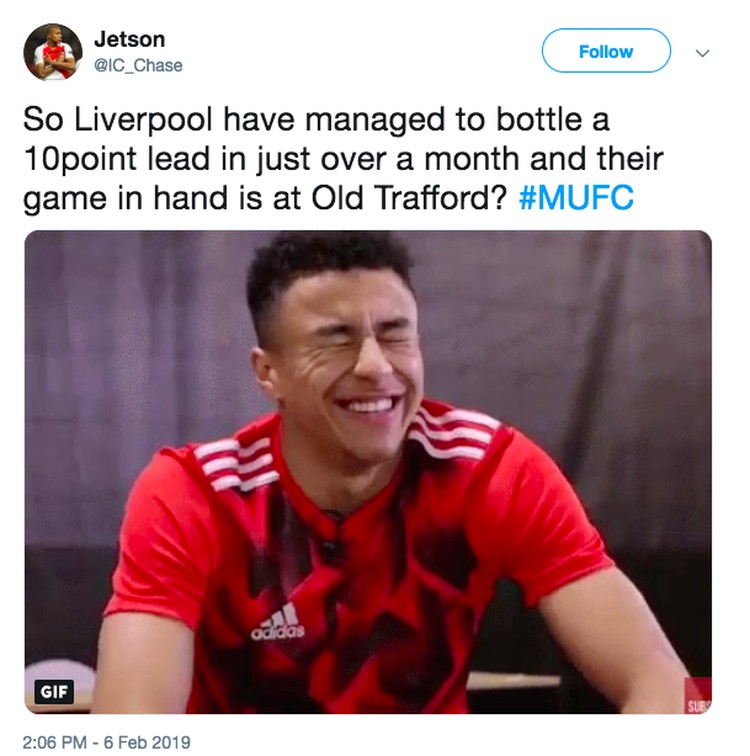Open the @IC_Chase handle link
This screenshot has width=750, height=756.
[138, 65]
